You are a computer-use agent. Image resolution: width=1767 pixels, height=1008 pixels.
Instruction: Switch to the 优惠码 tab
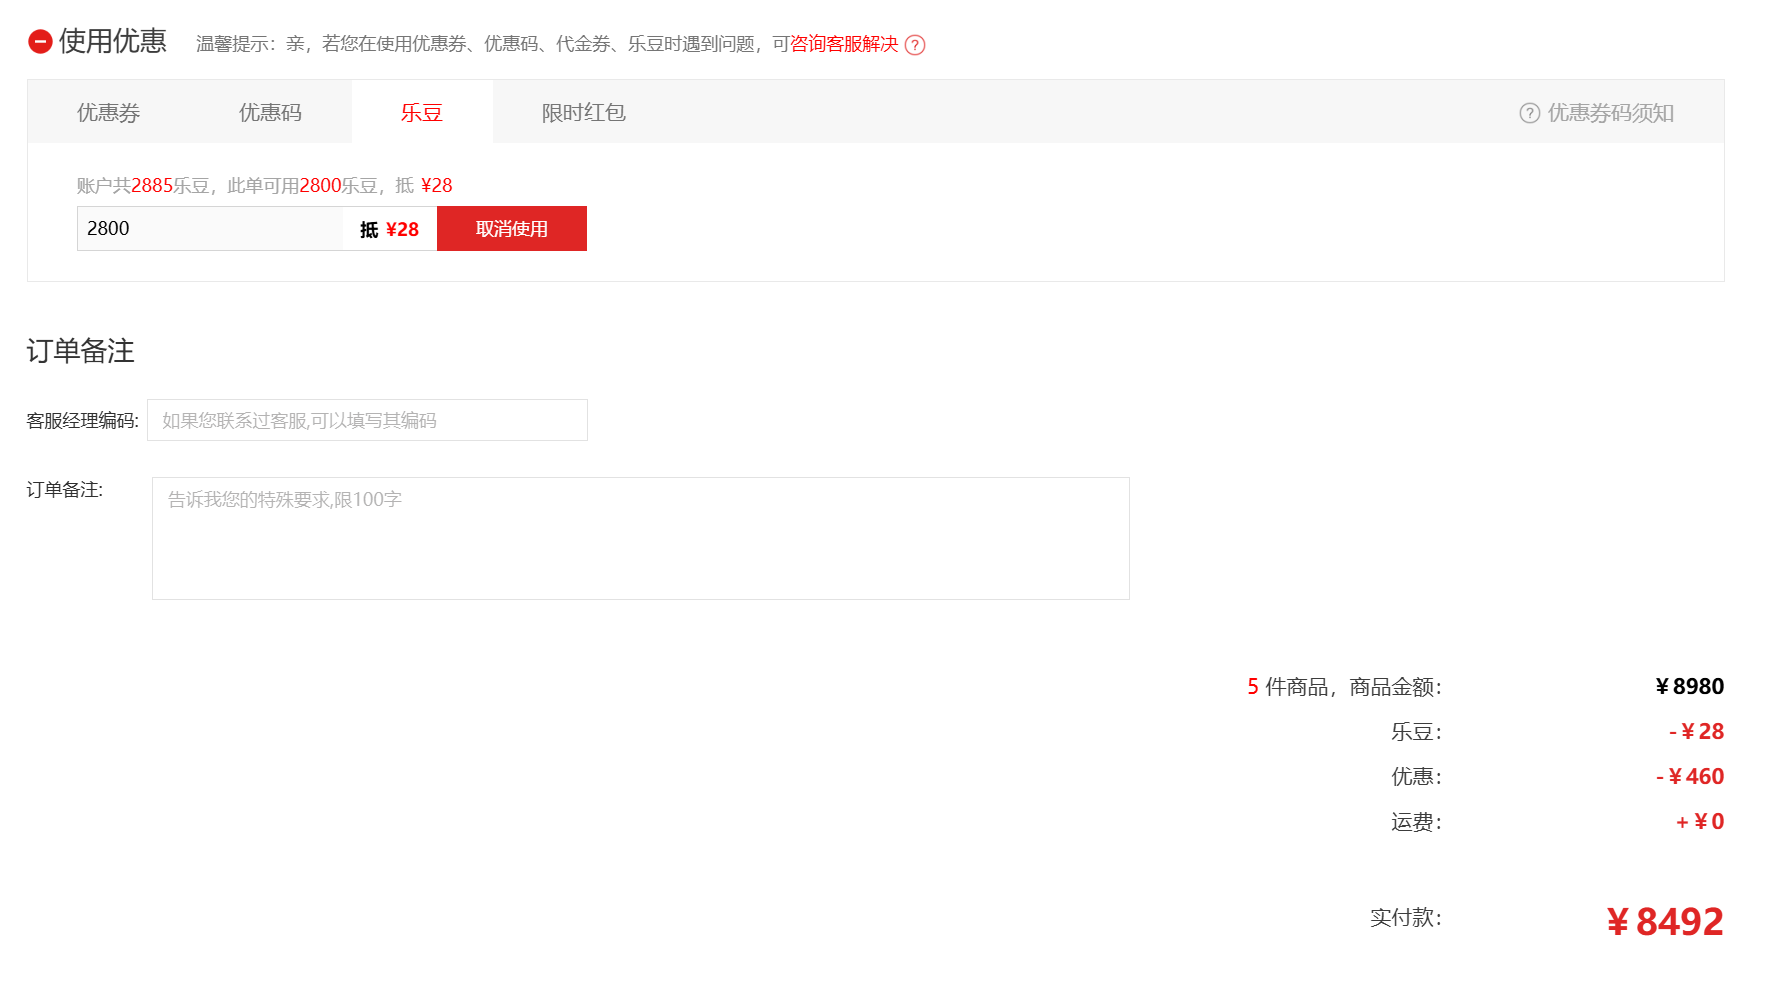pyautogui.click(x=270, y=112)
